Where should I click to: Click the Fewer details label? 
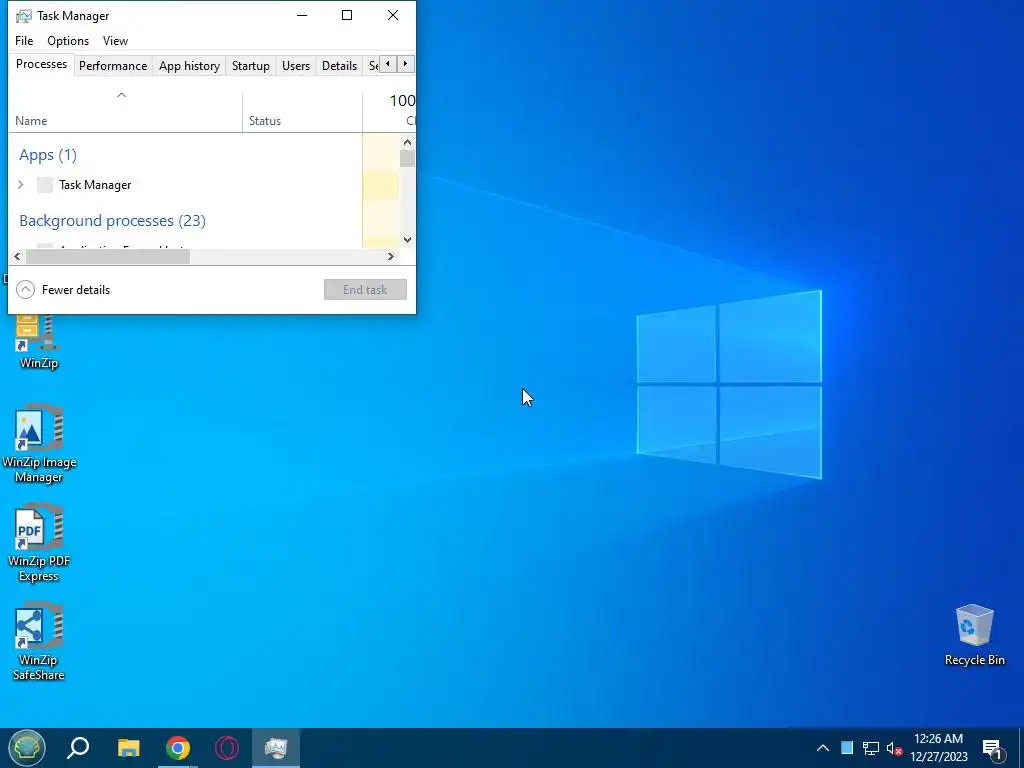(76, 290)
